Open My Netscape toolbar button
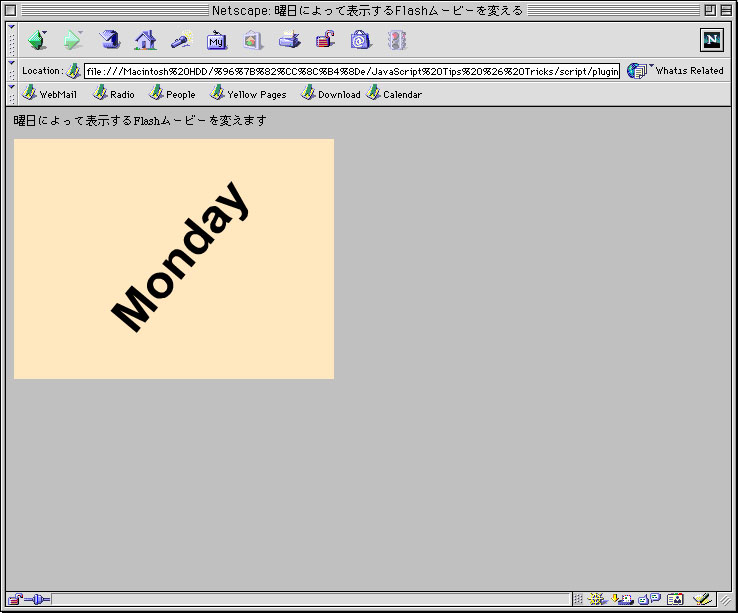 click(x=217, y=40)
